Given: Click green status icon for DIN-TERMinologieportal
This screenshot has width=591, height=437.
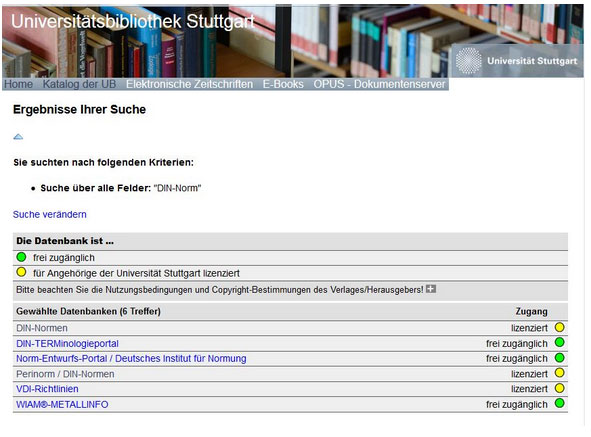Looking at the screenshot, I should click(559, 342).
